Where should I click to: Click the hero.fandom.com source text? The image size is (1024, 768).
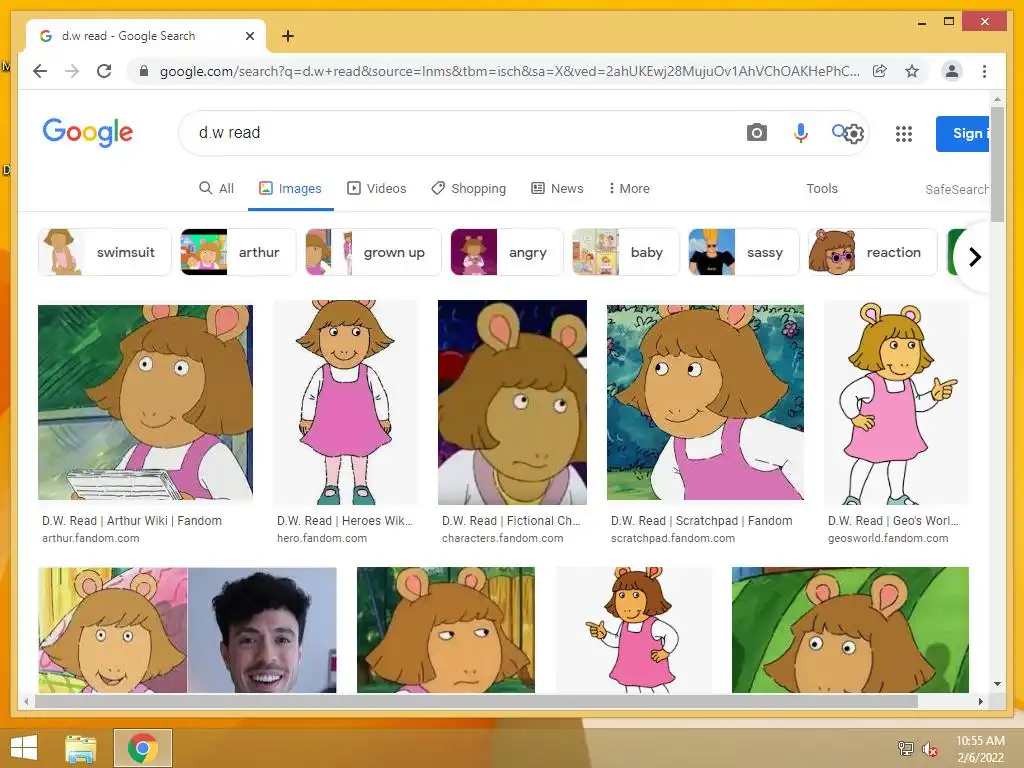pos(322,538)
